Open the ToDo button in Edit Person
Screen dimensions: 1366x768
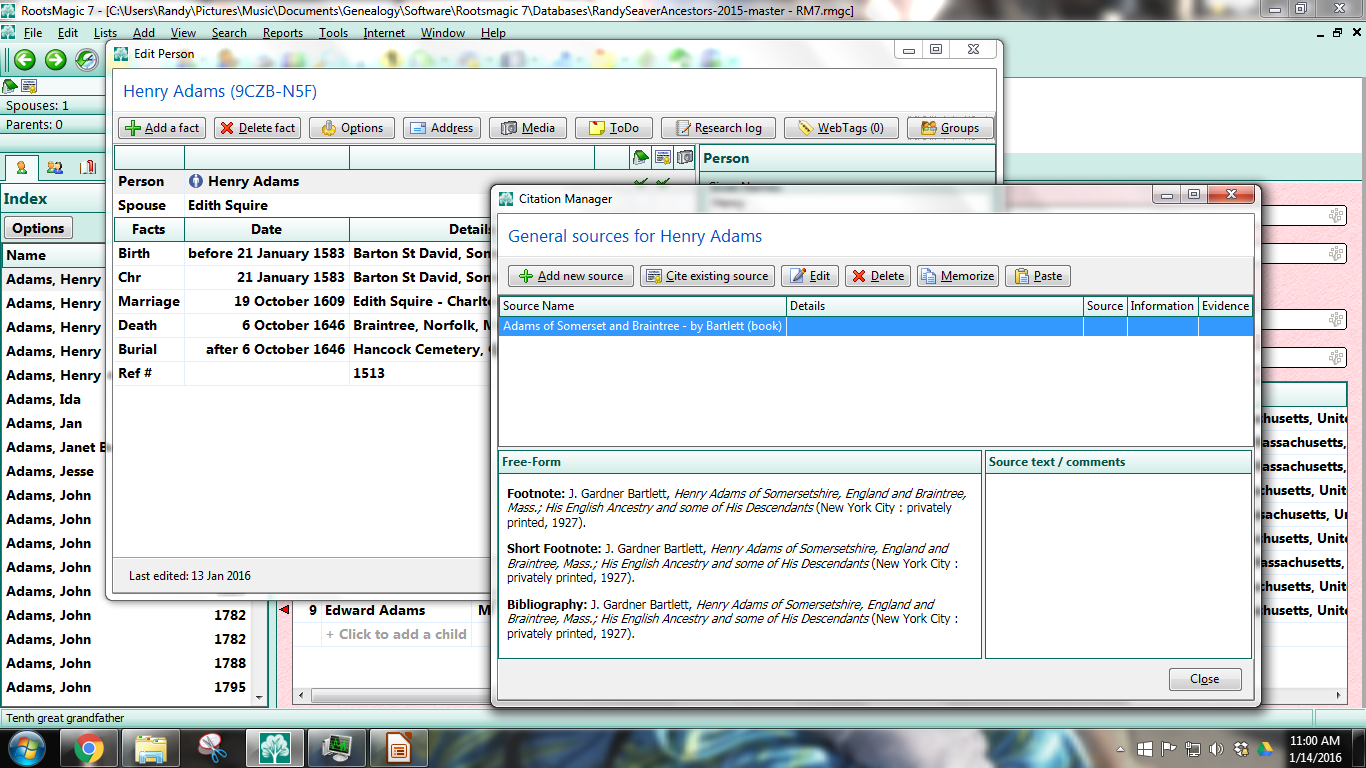pos(614,128)
